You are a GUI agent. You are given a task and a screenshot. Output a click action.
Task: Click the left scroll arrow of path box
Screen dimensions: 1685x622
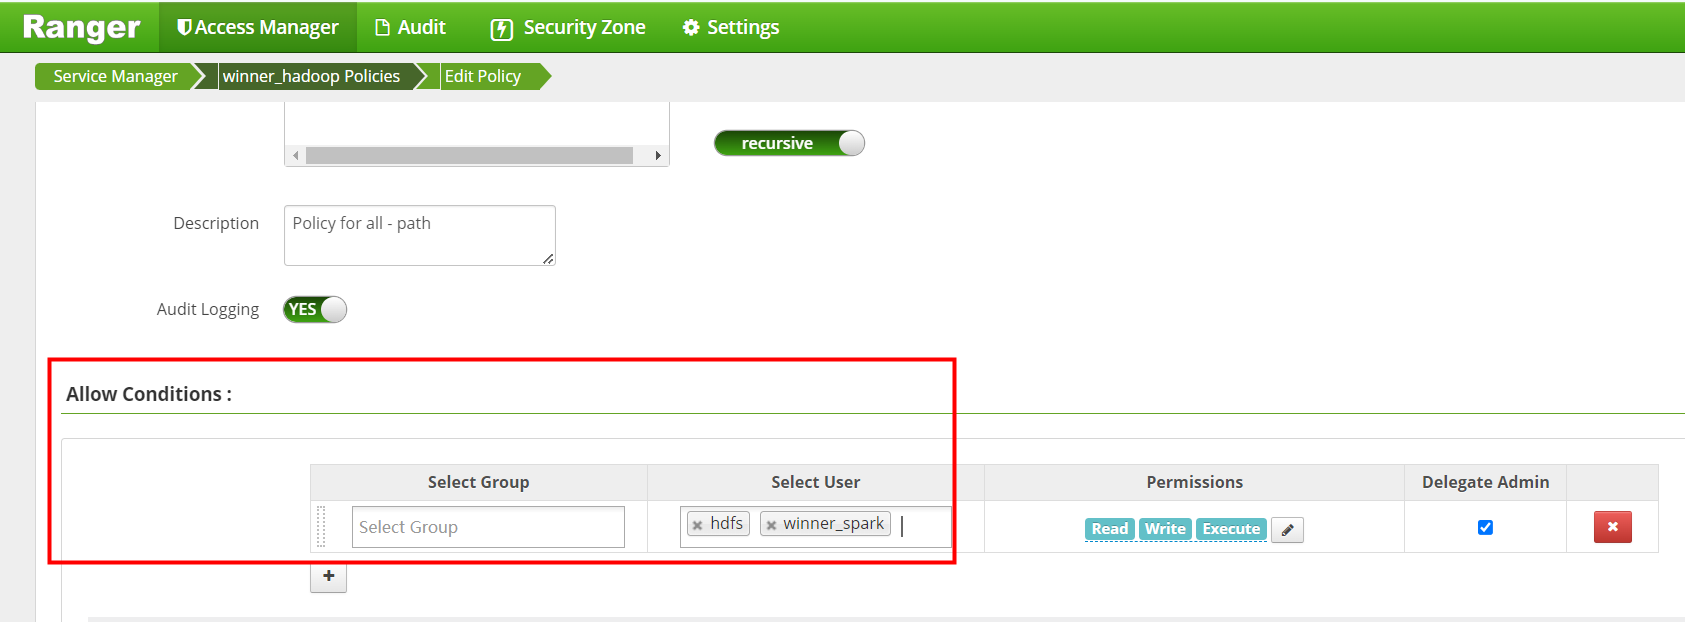point(296,155)
